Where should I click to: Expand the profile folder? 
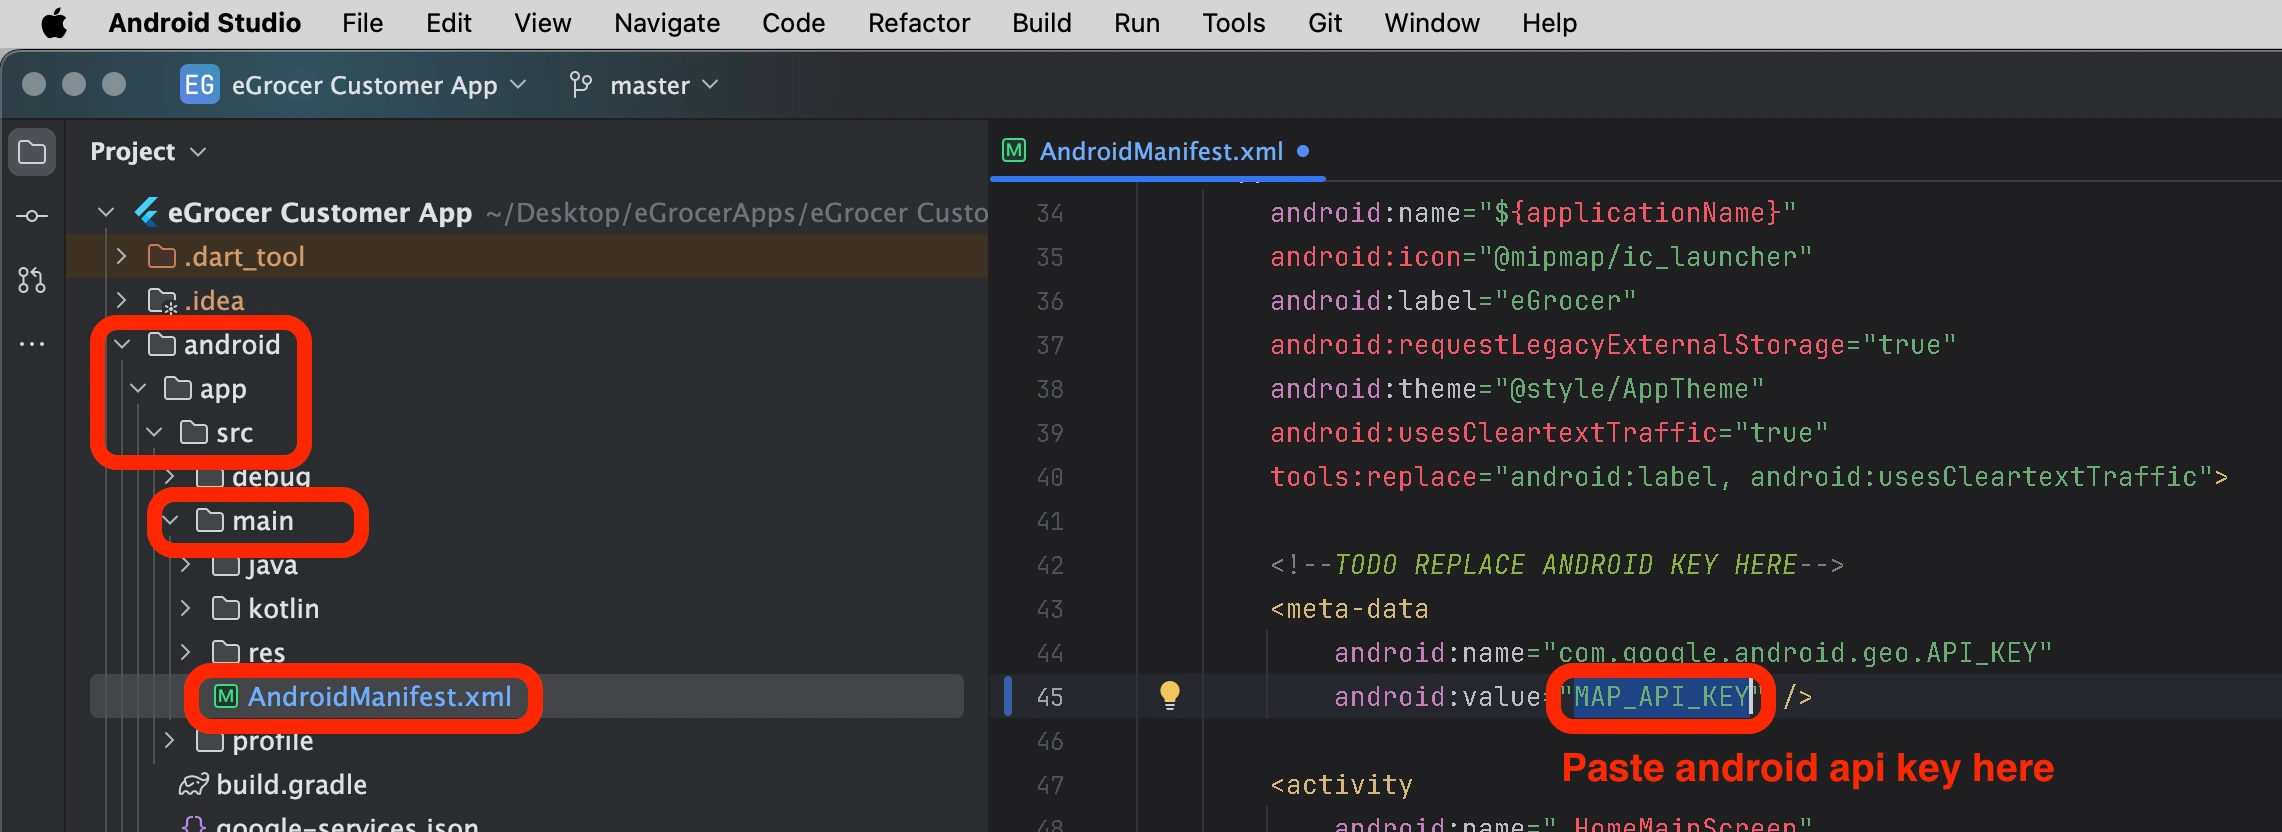(x=170, y=740)
